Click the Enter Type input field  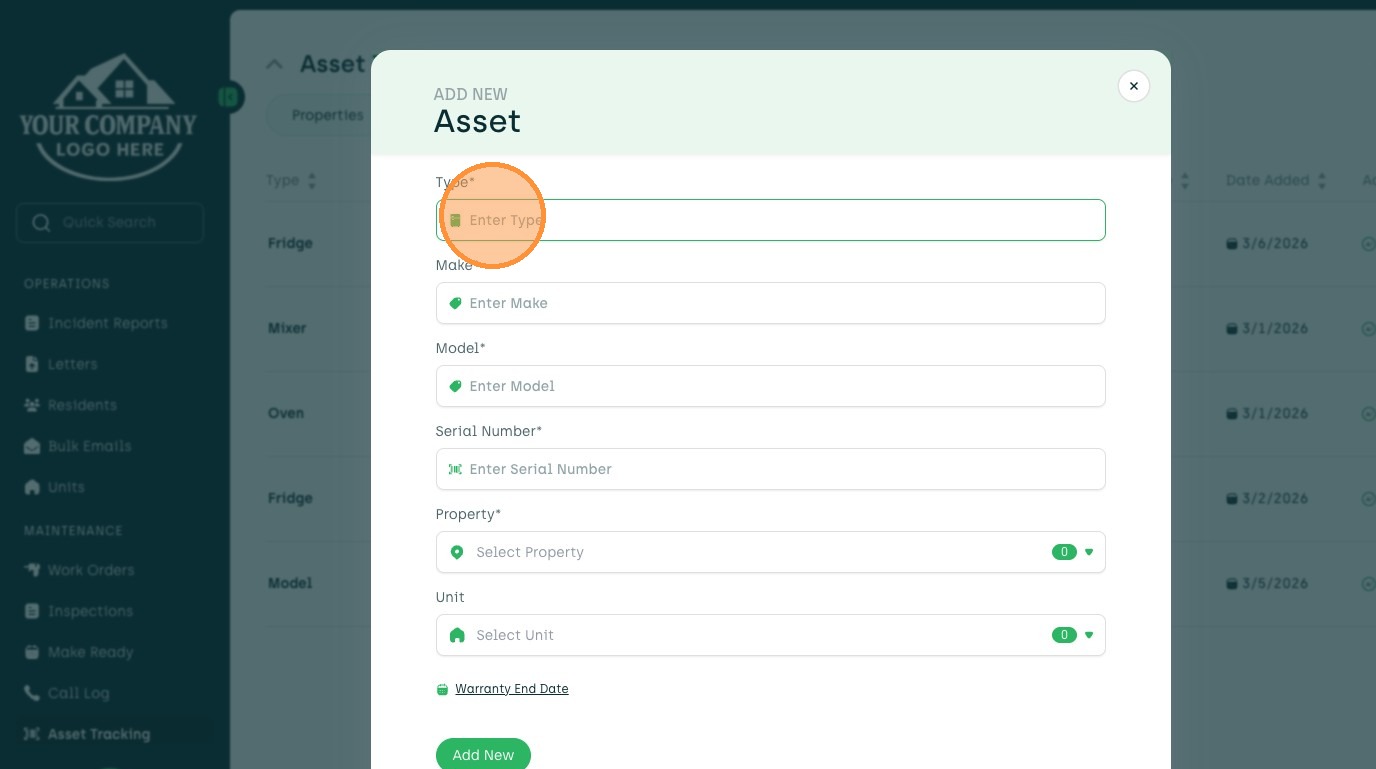click(x=770, y=220)
